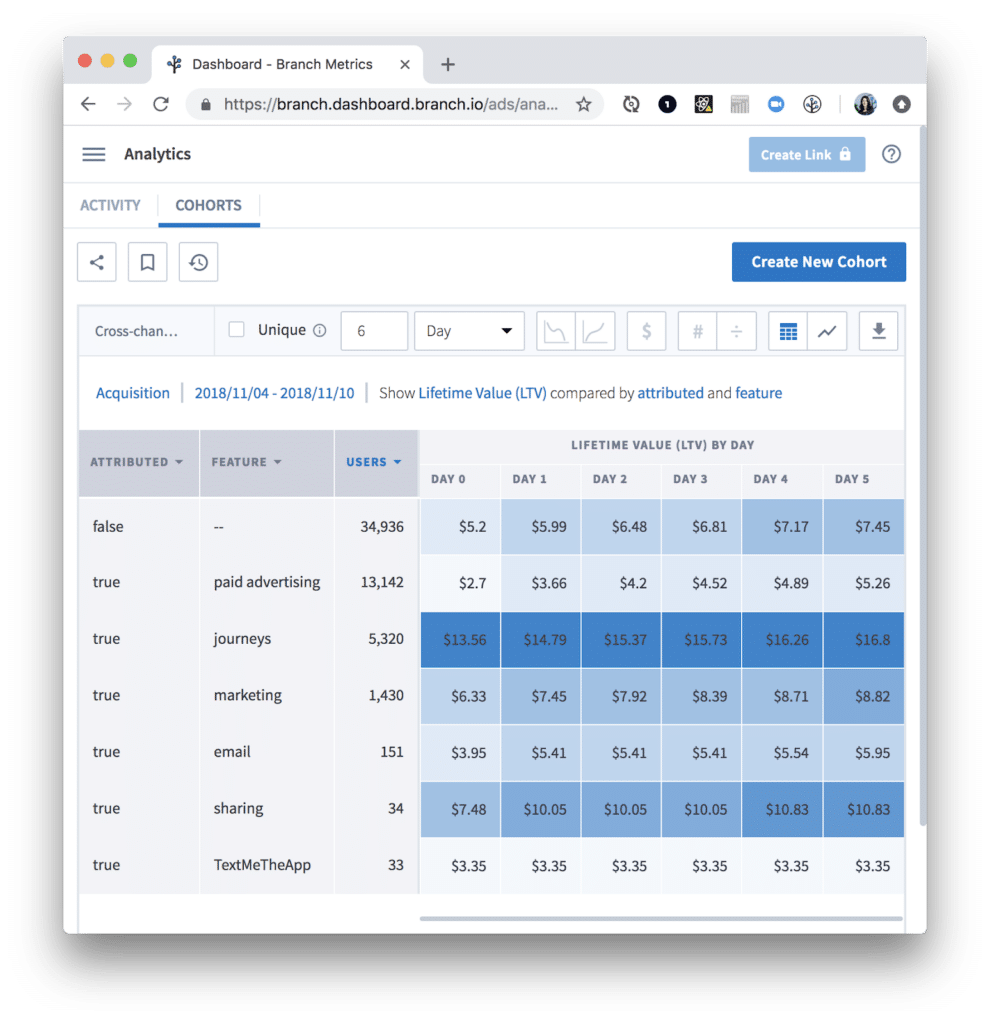Click the dollar sign revenue icon
990x1024 pixels.
pos(647,331)
